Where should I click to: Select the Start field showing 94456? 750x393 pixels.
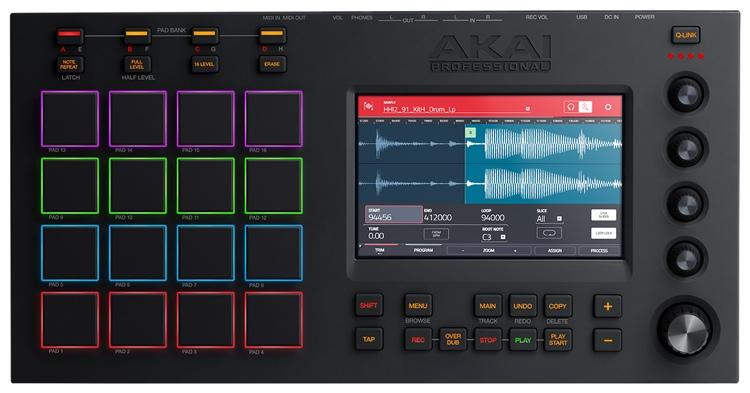pyautogui.click(x=394, y=215)
